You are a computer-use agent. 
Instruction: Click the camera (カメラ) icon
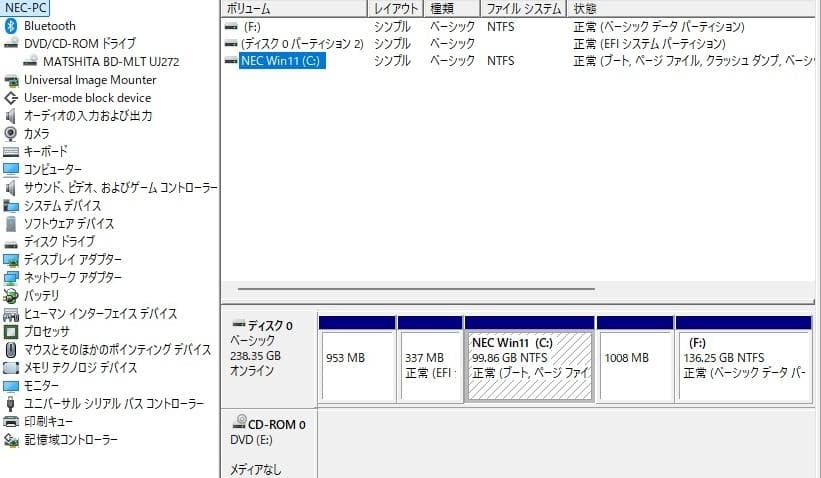pos(10,134)
